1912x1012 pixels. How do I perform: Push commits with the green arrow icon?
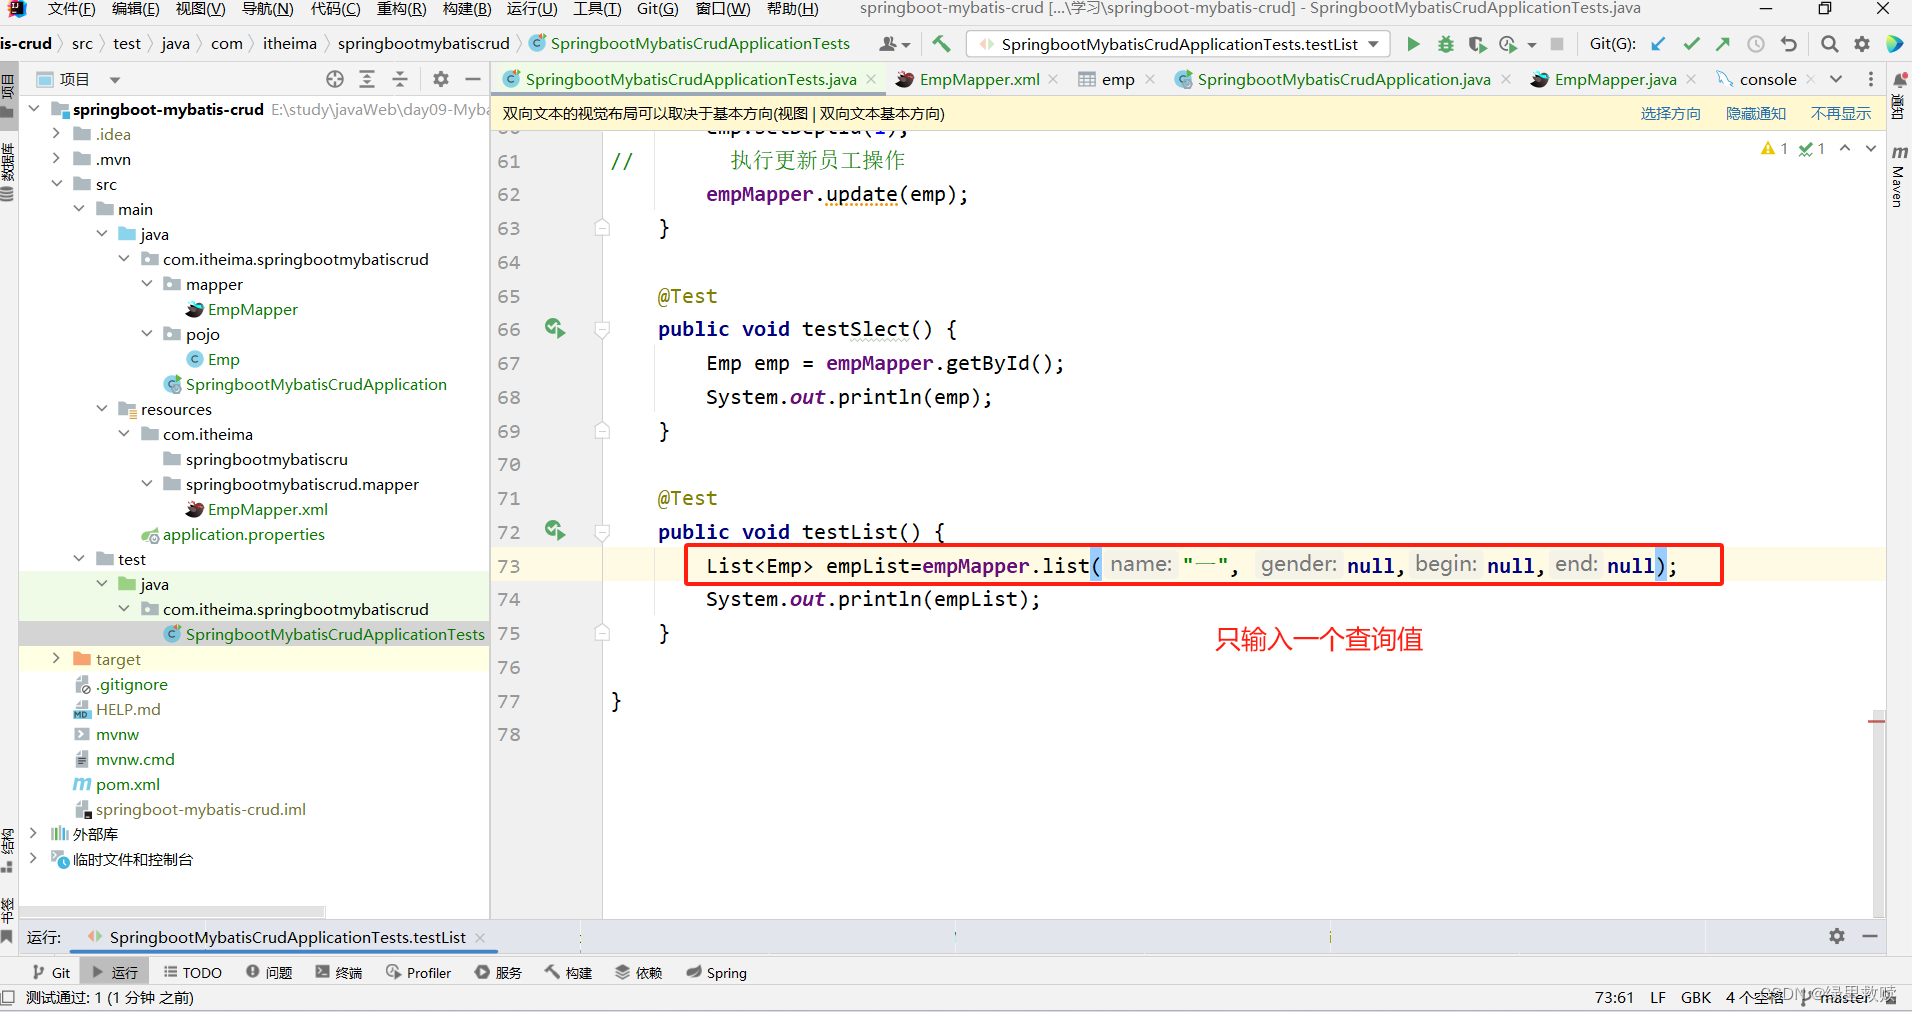click(1723, 44)
